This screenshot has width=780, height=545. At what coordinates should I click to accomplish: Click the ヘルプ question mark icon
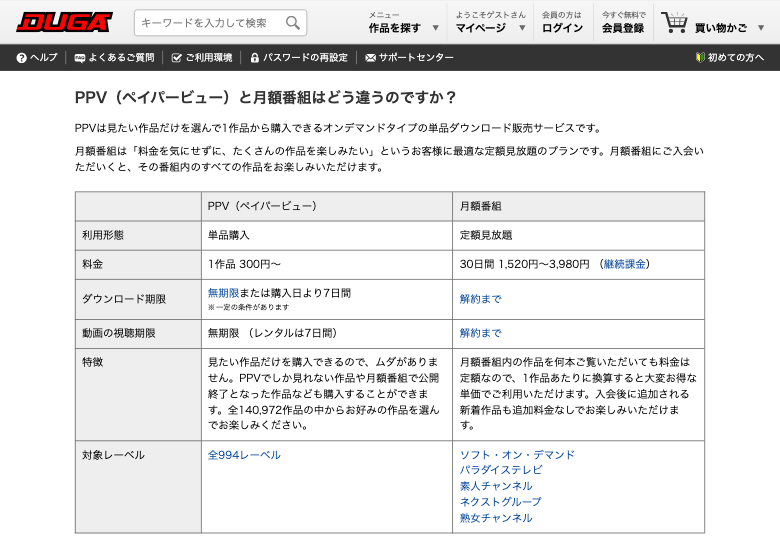click(21, 58)
